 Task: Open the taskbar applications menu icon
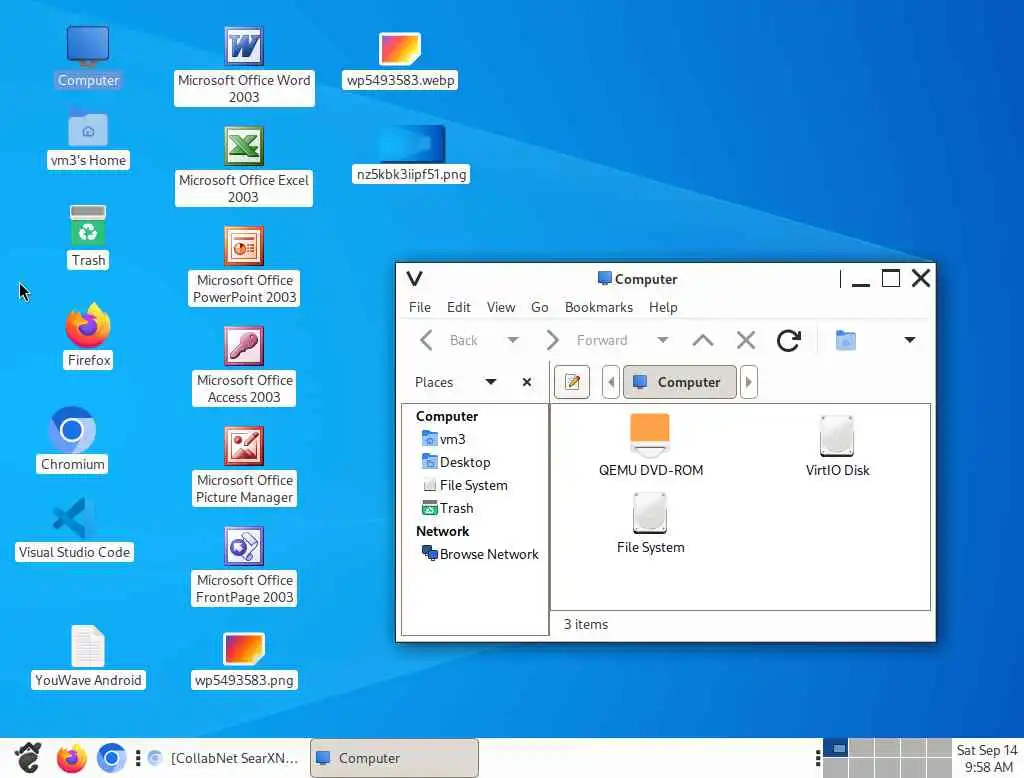[x=28, y=758]
